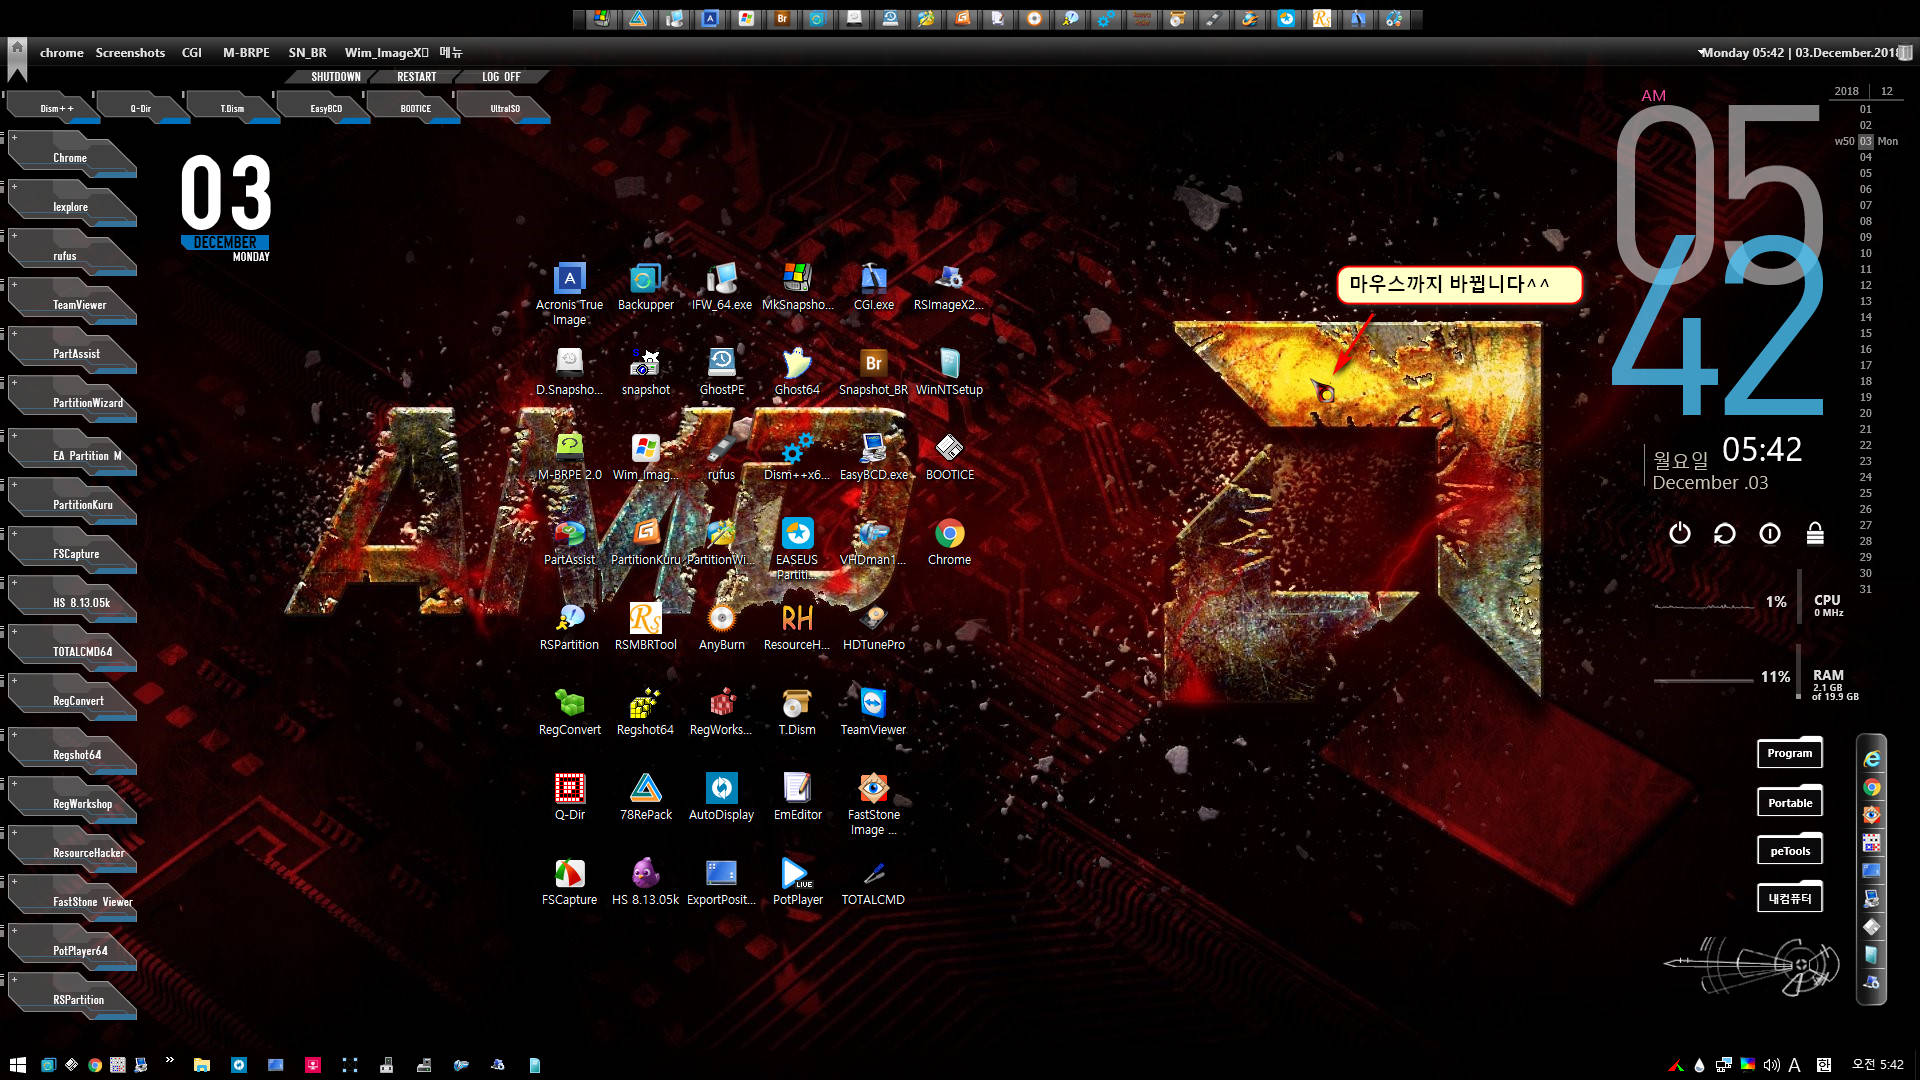Open the FSCapture desktop icon
1920x1080 pixels.
[569, 882]
